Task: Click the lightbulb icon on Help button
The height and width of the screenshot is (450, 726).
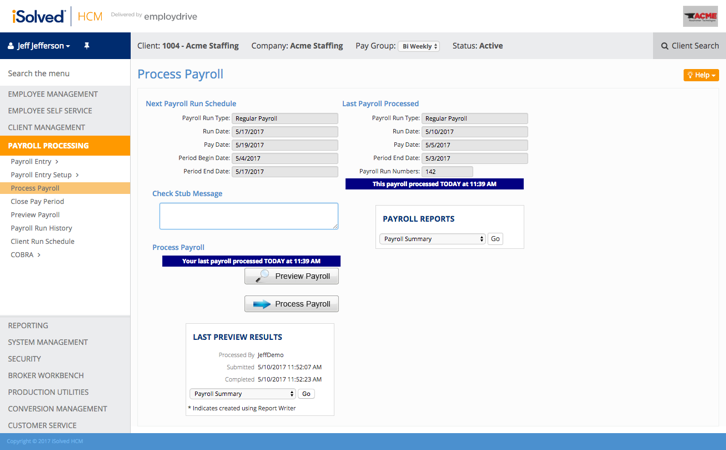Action: click(x=690, y=75)
